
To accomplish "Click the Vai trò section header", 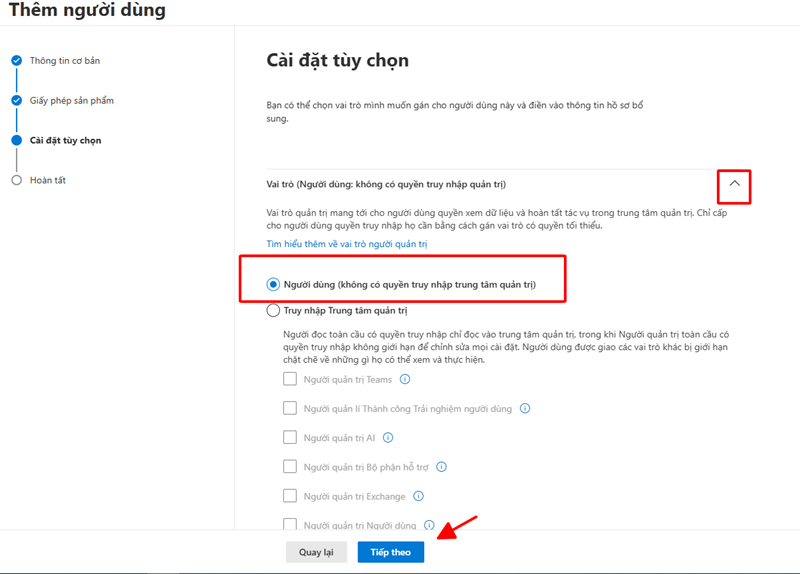I will [x=386, y=185].
